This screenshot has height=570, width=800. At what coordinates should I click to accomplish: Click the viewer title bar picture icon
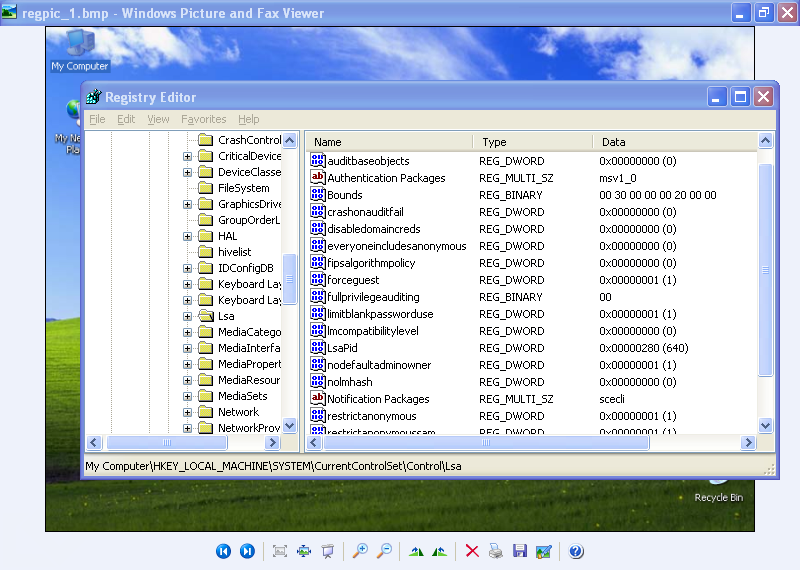[9, 12]
